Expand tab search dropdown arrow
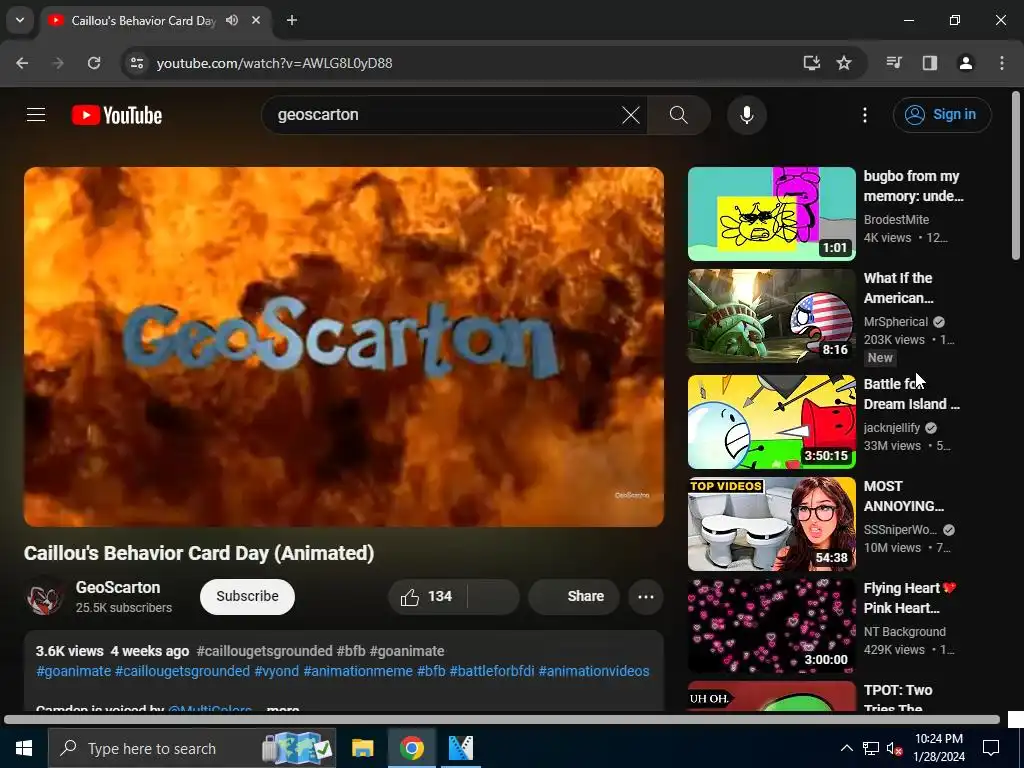The width and height of the screenshot is (1024, 768). (x=20, y=20)
